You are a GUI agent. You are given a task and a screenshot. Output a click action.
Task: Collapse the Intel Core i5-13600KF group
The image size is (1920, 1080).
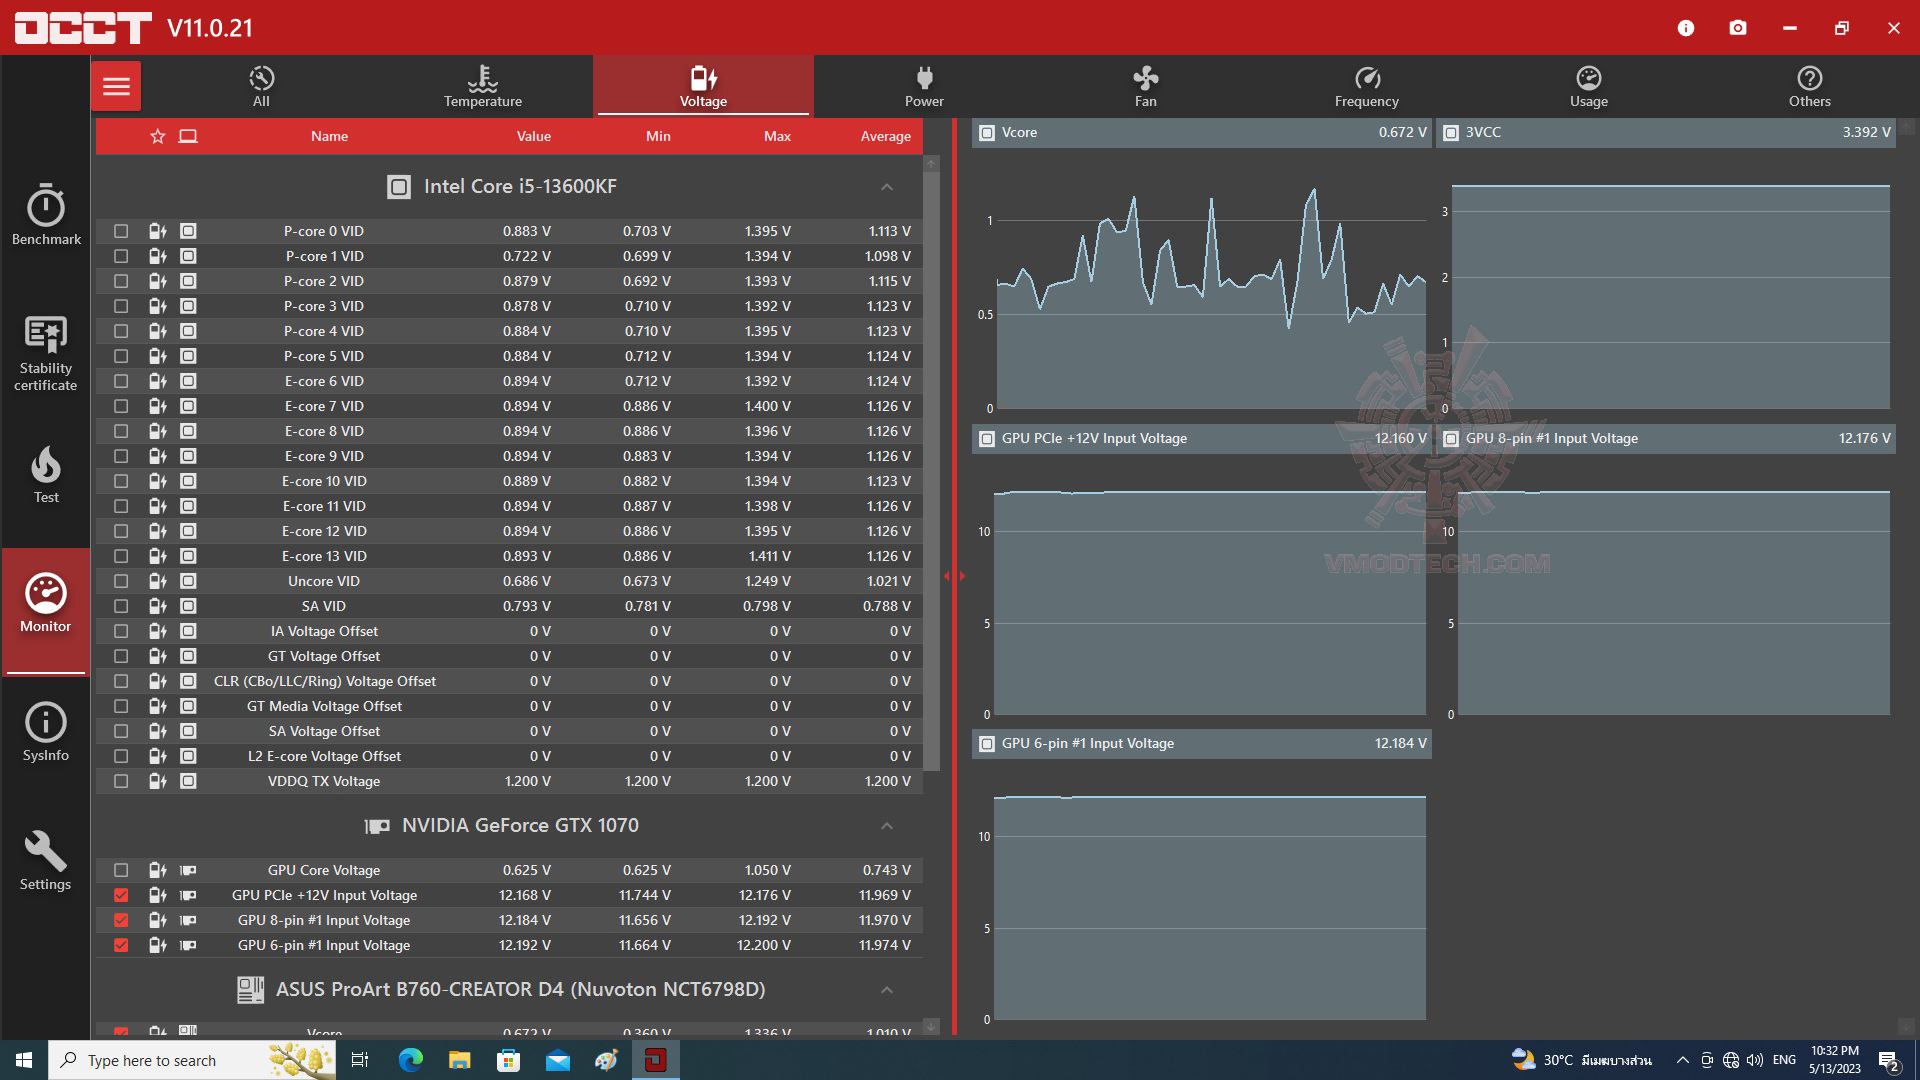(886, 187)
